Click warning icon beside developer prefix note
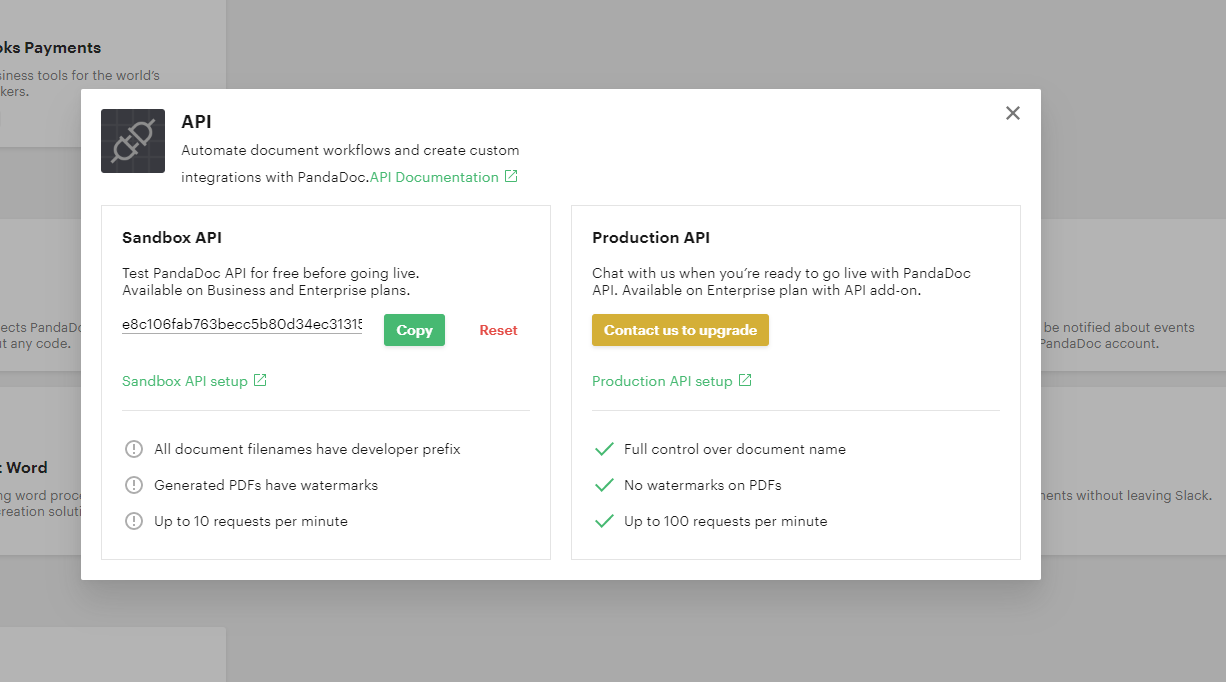1226x682 pixels. (x=134, y=449)
